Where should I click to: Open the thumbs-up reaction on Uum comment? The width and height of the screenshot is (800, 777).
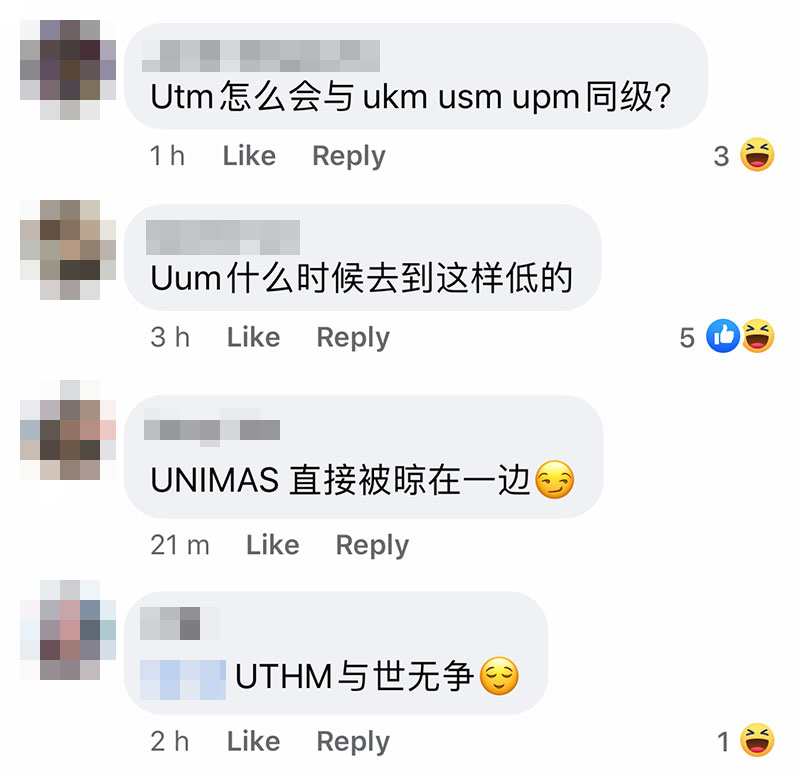(722, 336)
